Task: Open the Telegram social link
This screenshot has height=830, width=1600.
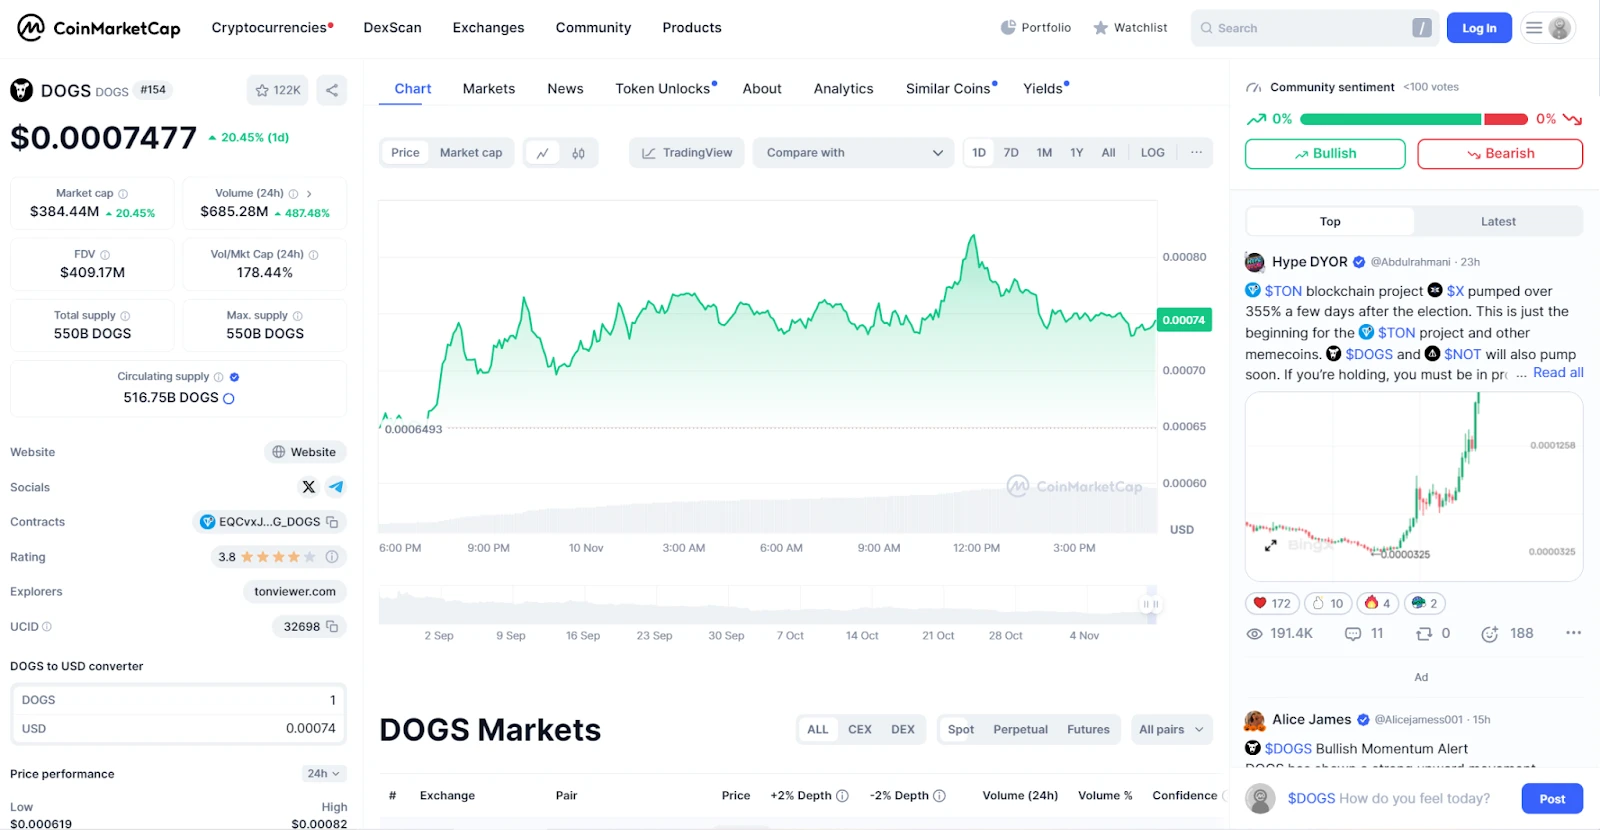Action: pyautogui.click(x=336, y=487)
